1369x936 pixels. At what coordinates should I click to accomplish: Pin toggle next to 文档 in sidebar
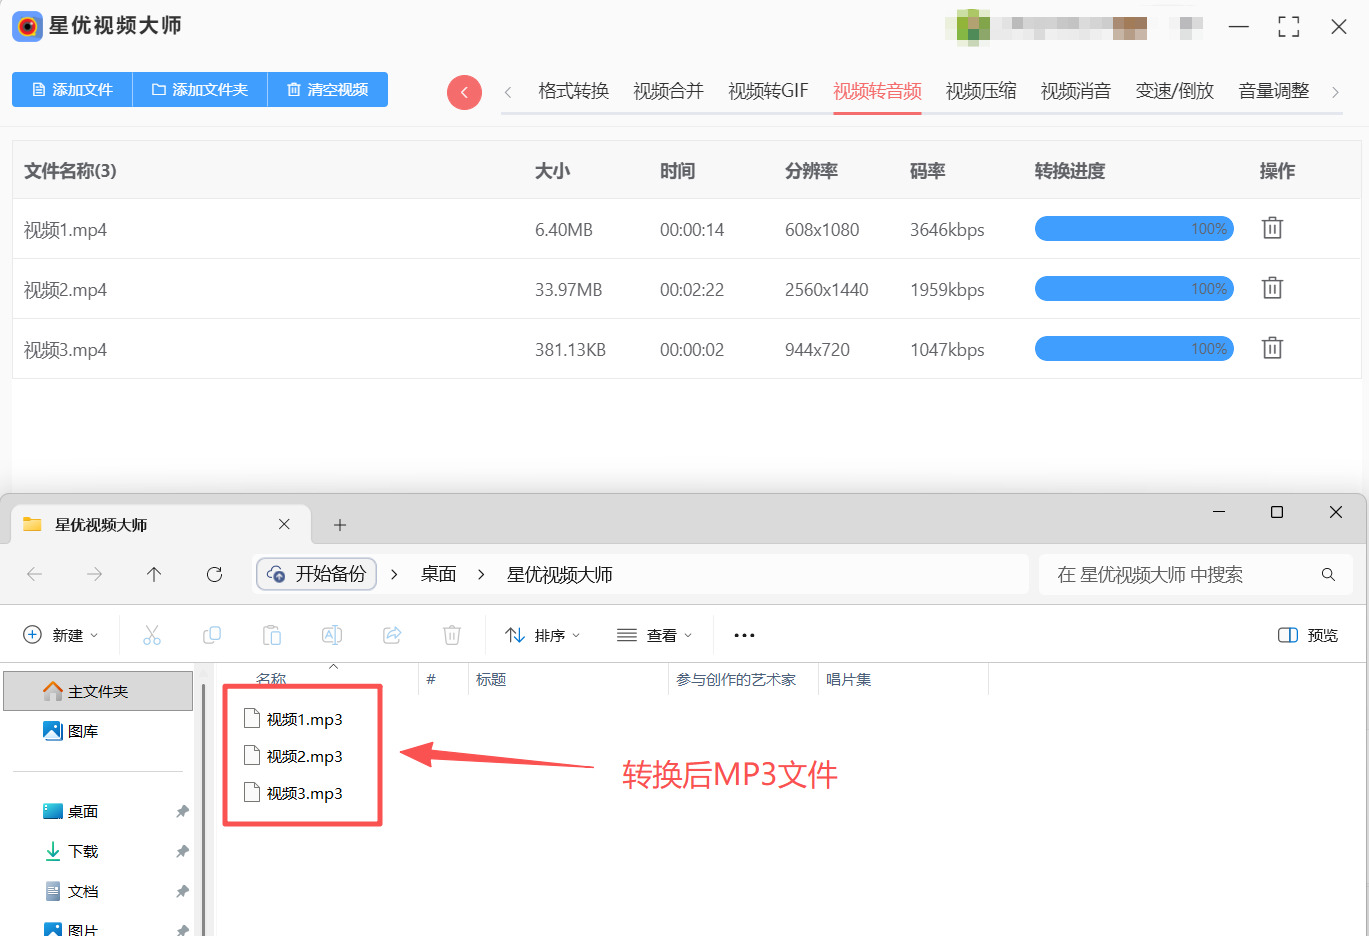182,891
